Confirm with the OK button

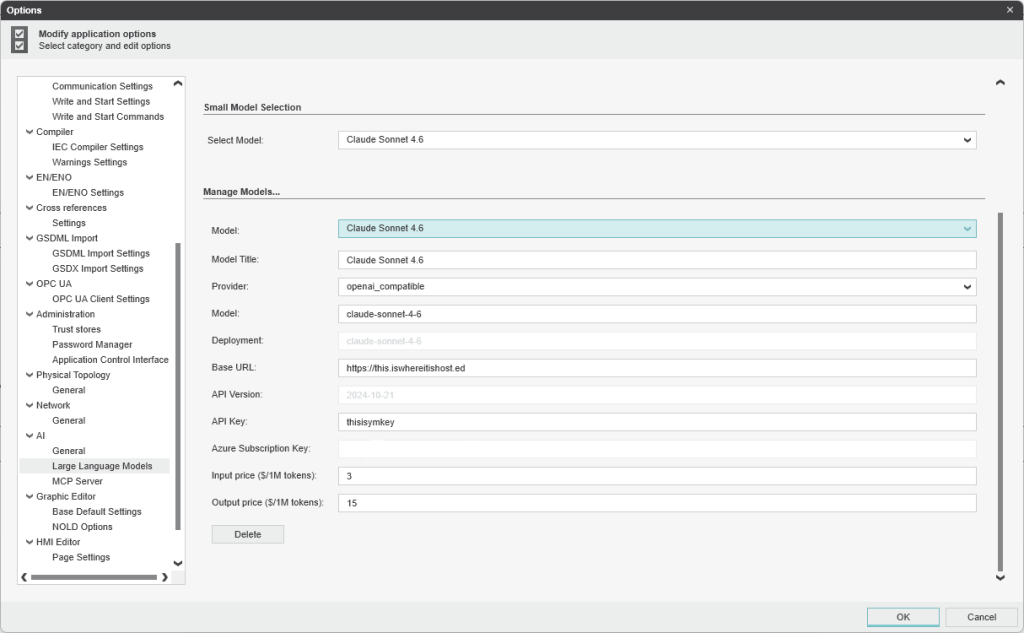click(x=903, y=617)
